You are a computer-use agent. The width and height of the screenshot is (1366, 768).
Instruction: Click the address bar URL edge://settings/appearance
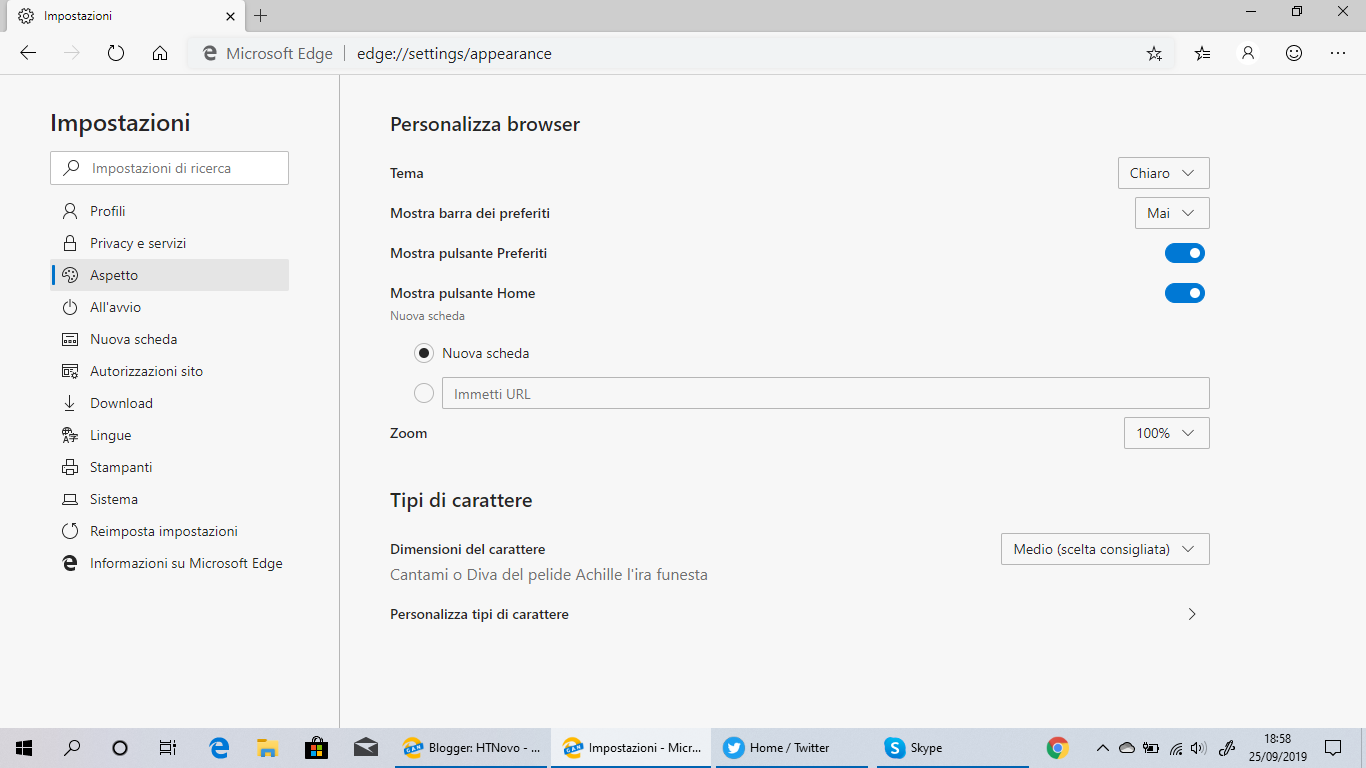pyautogui.click(x=454, y=54)
